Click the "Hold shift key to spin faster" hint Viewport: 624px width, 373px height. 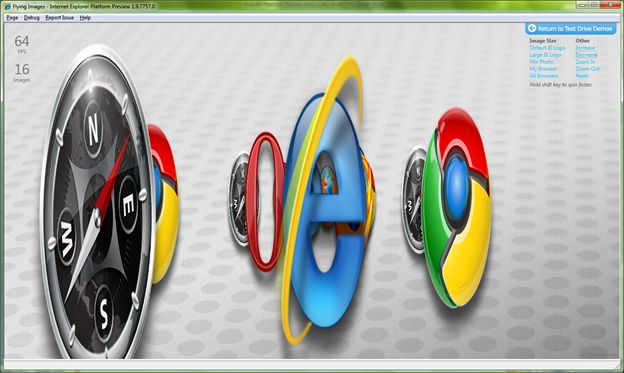pos(560,85)
